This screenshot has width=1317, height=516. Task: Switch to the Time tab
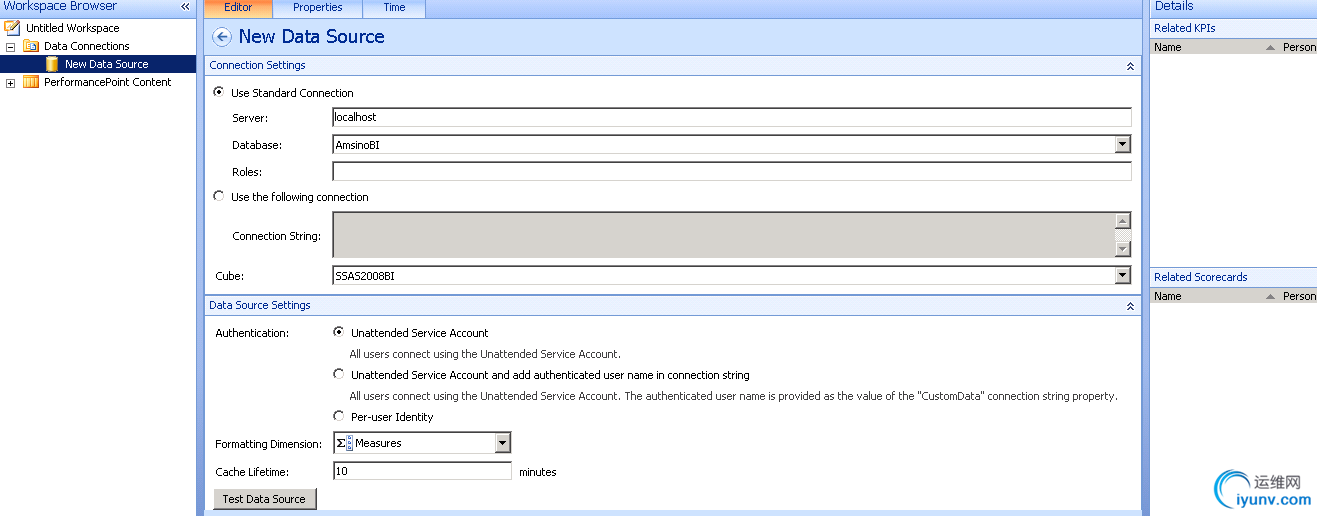coord(395,8)
